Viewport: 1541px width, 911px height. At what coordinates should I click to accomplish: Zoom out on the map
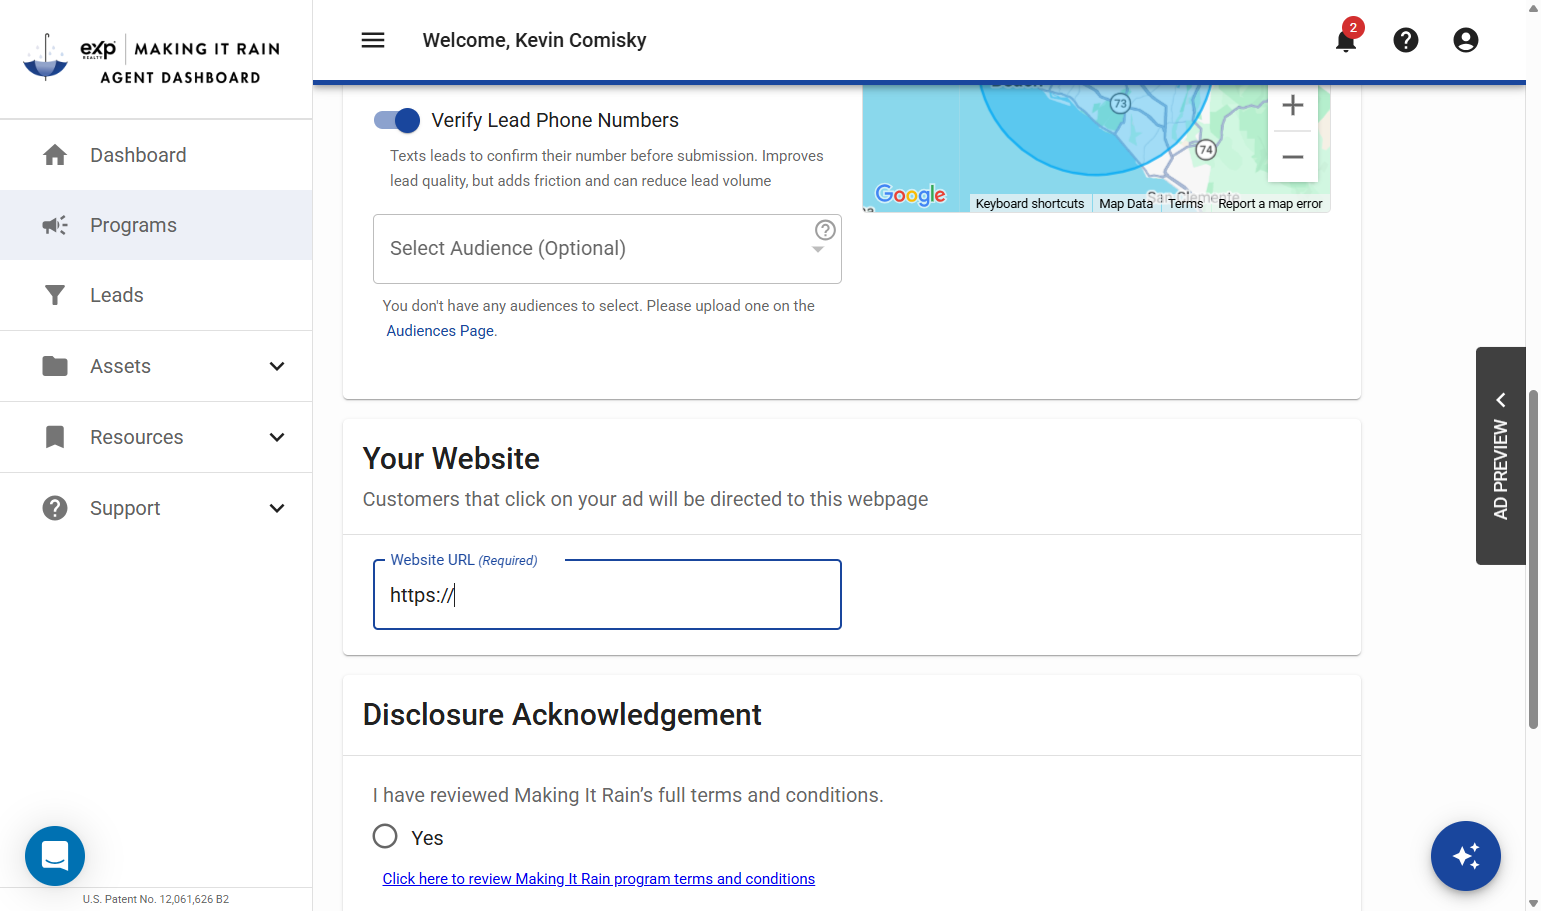pyautogui.click(x=1293, y=157)
